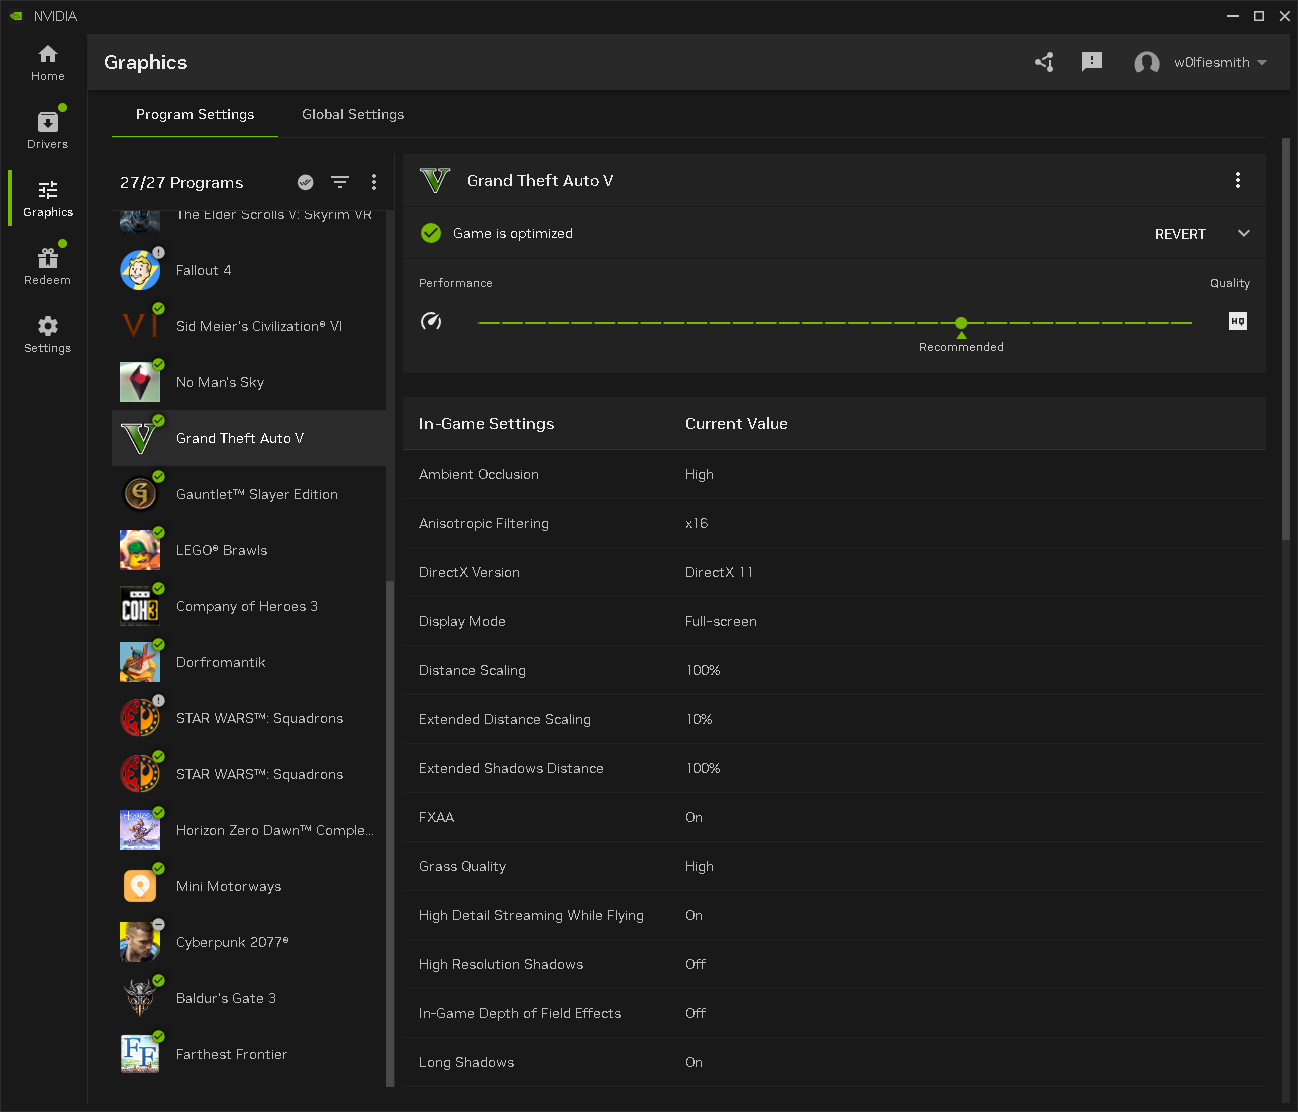
Task: Click the optimize-all checkmark beside 27/27 Programs
Action: (305, 182)
